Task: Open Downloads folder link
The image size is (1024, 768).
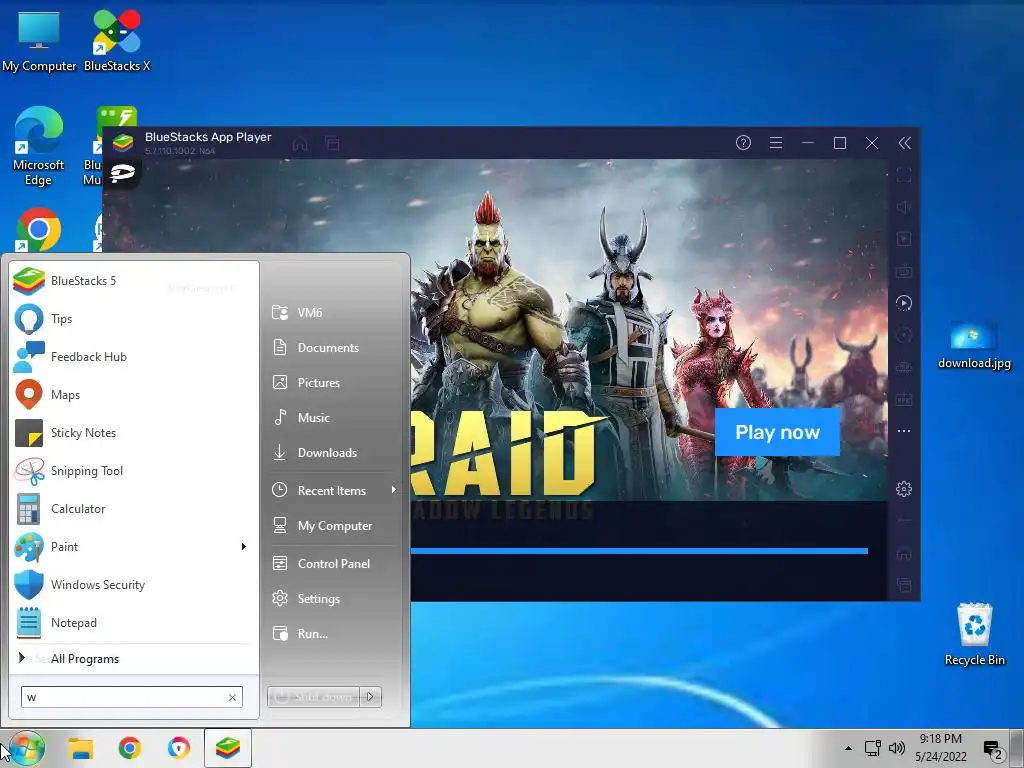Action: pos(333,453)
